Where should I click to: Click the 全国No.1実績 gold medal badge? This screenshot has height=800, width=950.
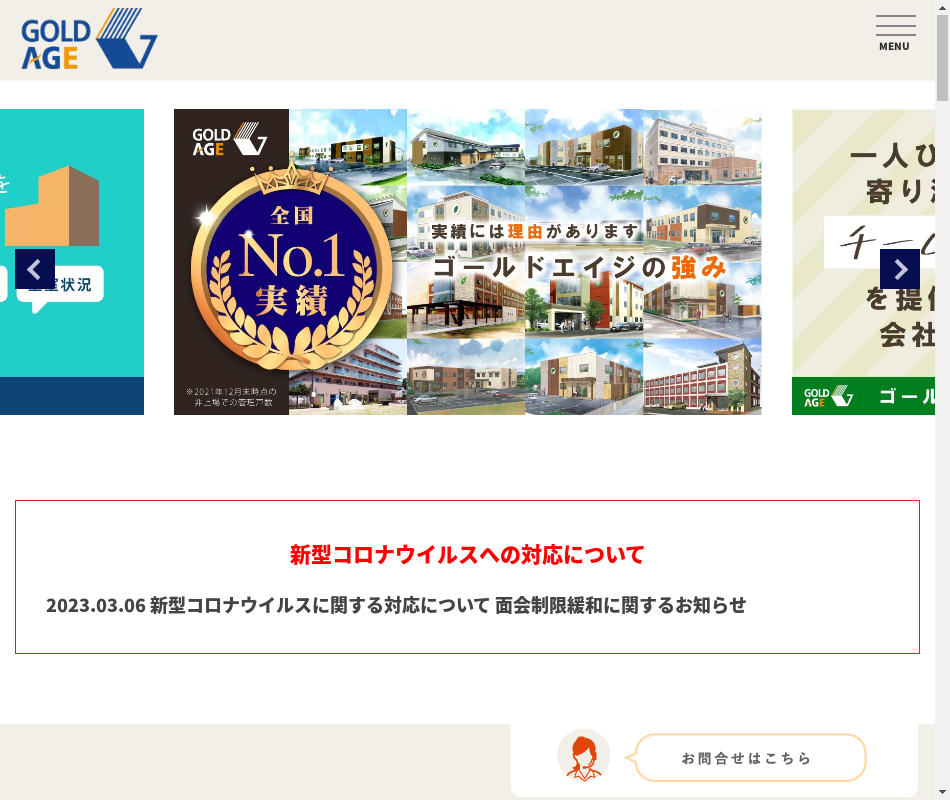tap(291, 265)
